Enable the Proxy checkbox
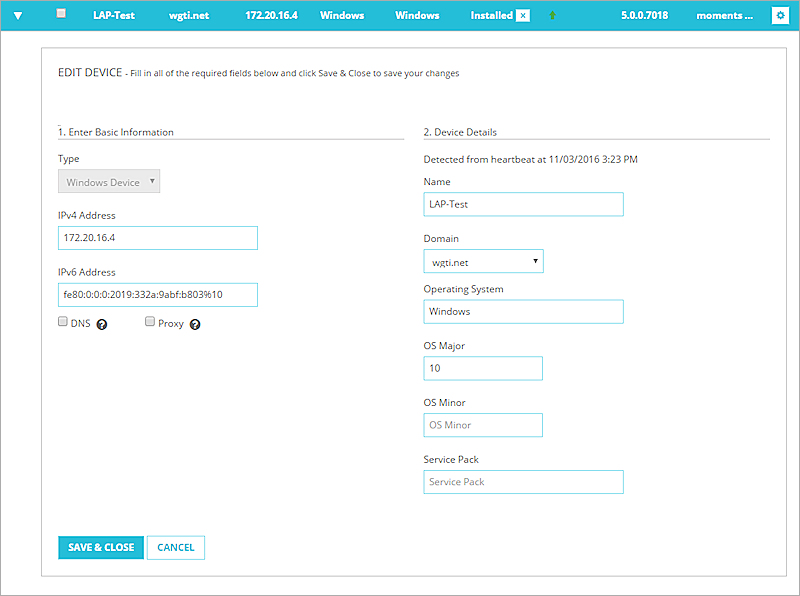 (149, 321)
